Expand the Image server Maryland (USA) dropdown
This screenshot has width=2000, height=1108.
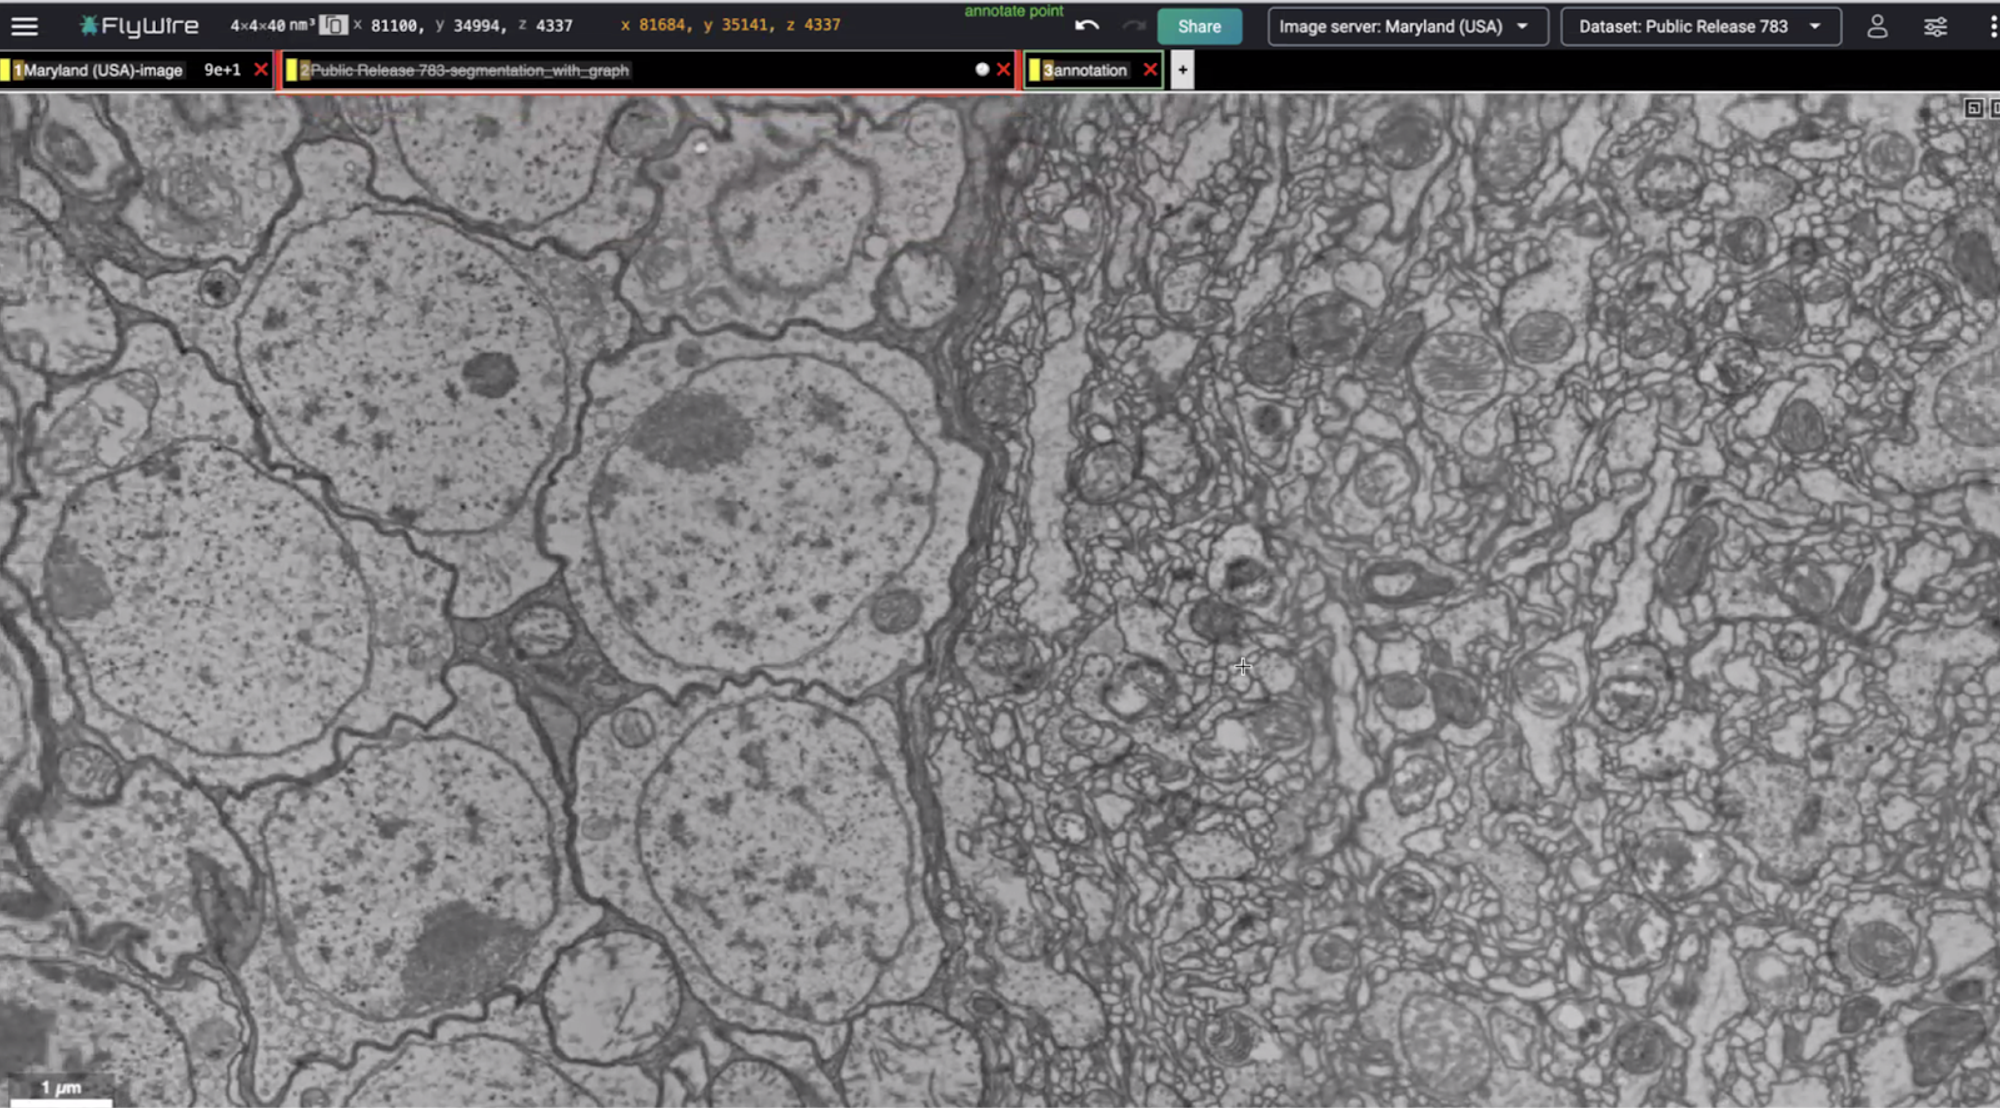tap(1407, 27)
